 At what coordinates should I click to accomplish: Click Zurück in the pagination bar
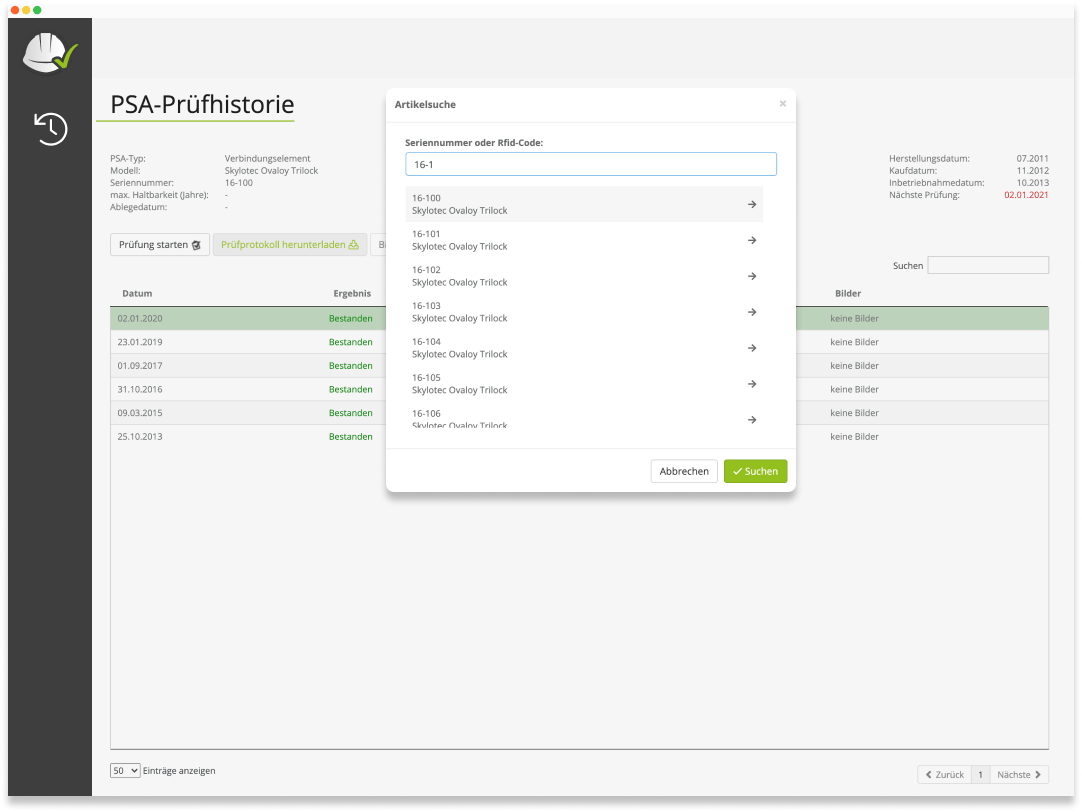[x=943, y=774]
